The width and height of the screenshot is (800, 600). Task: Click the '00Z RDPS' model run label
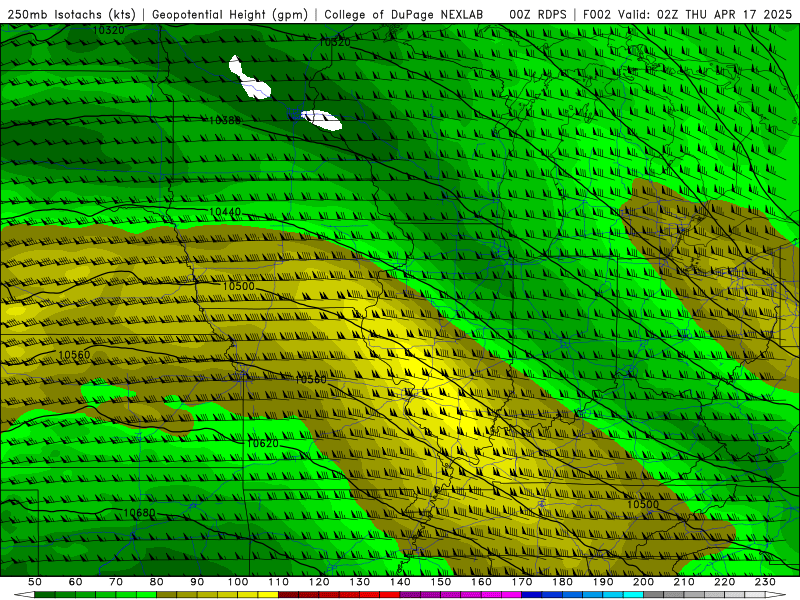(x=538, y=14)
